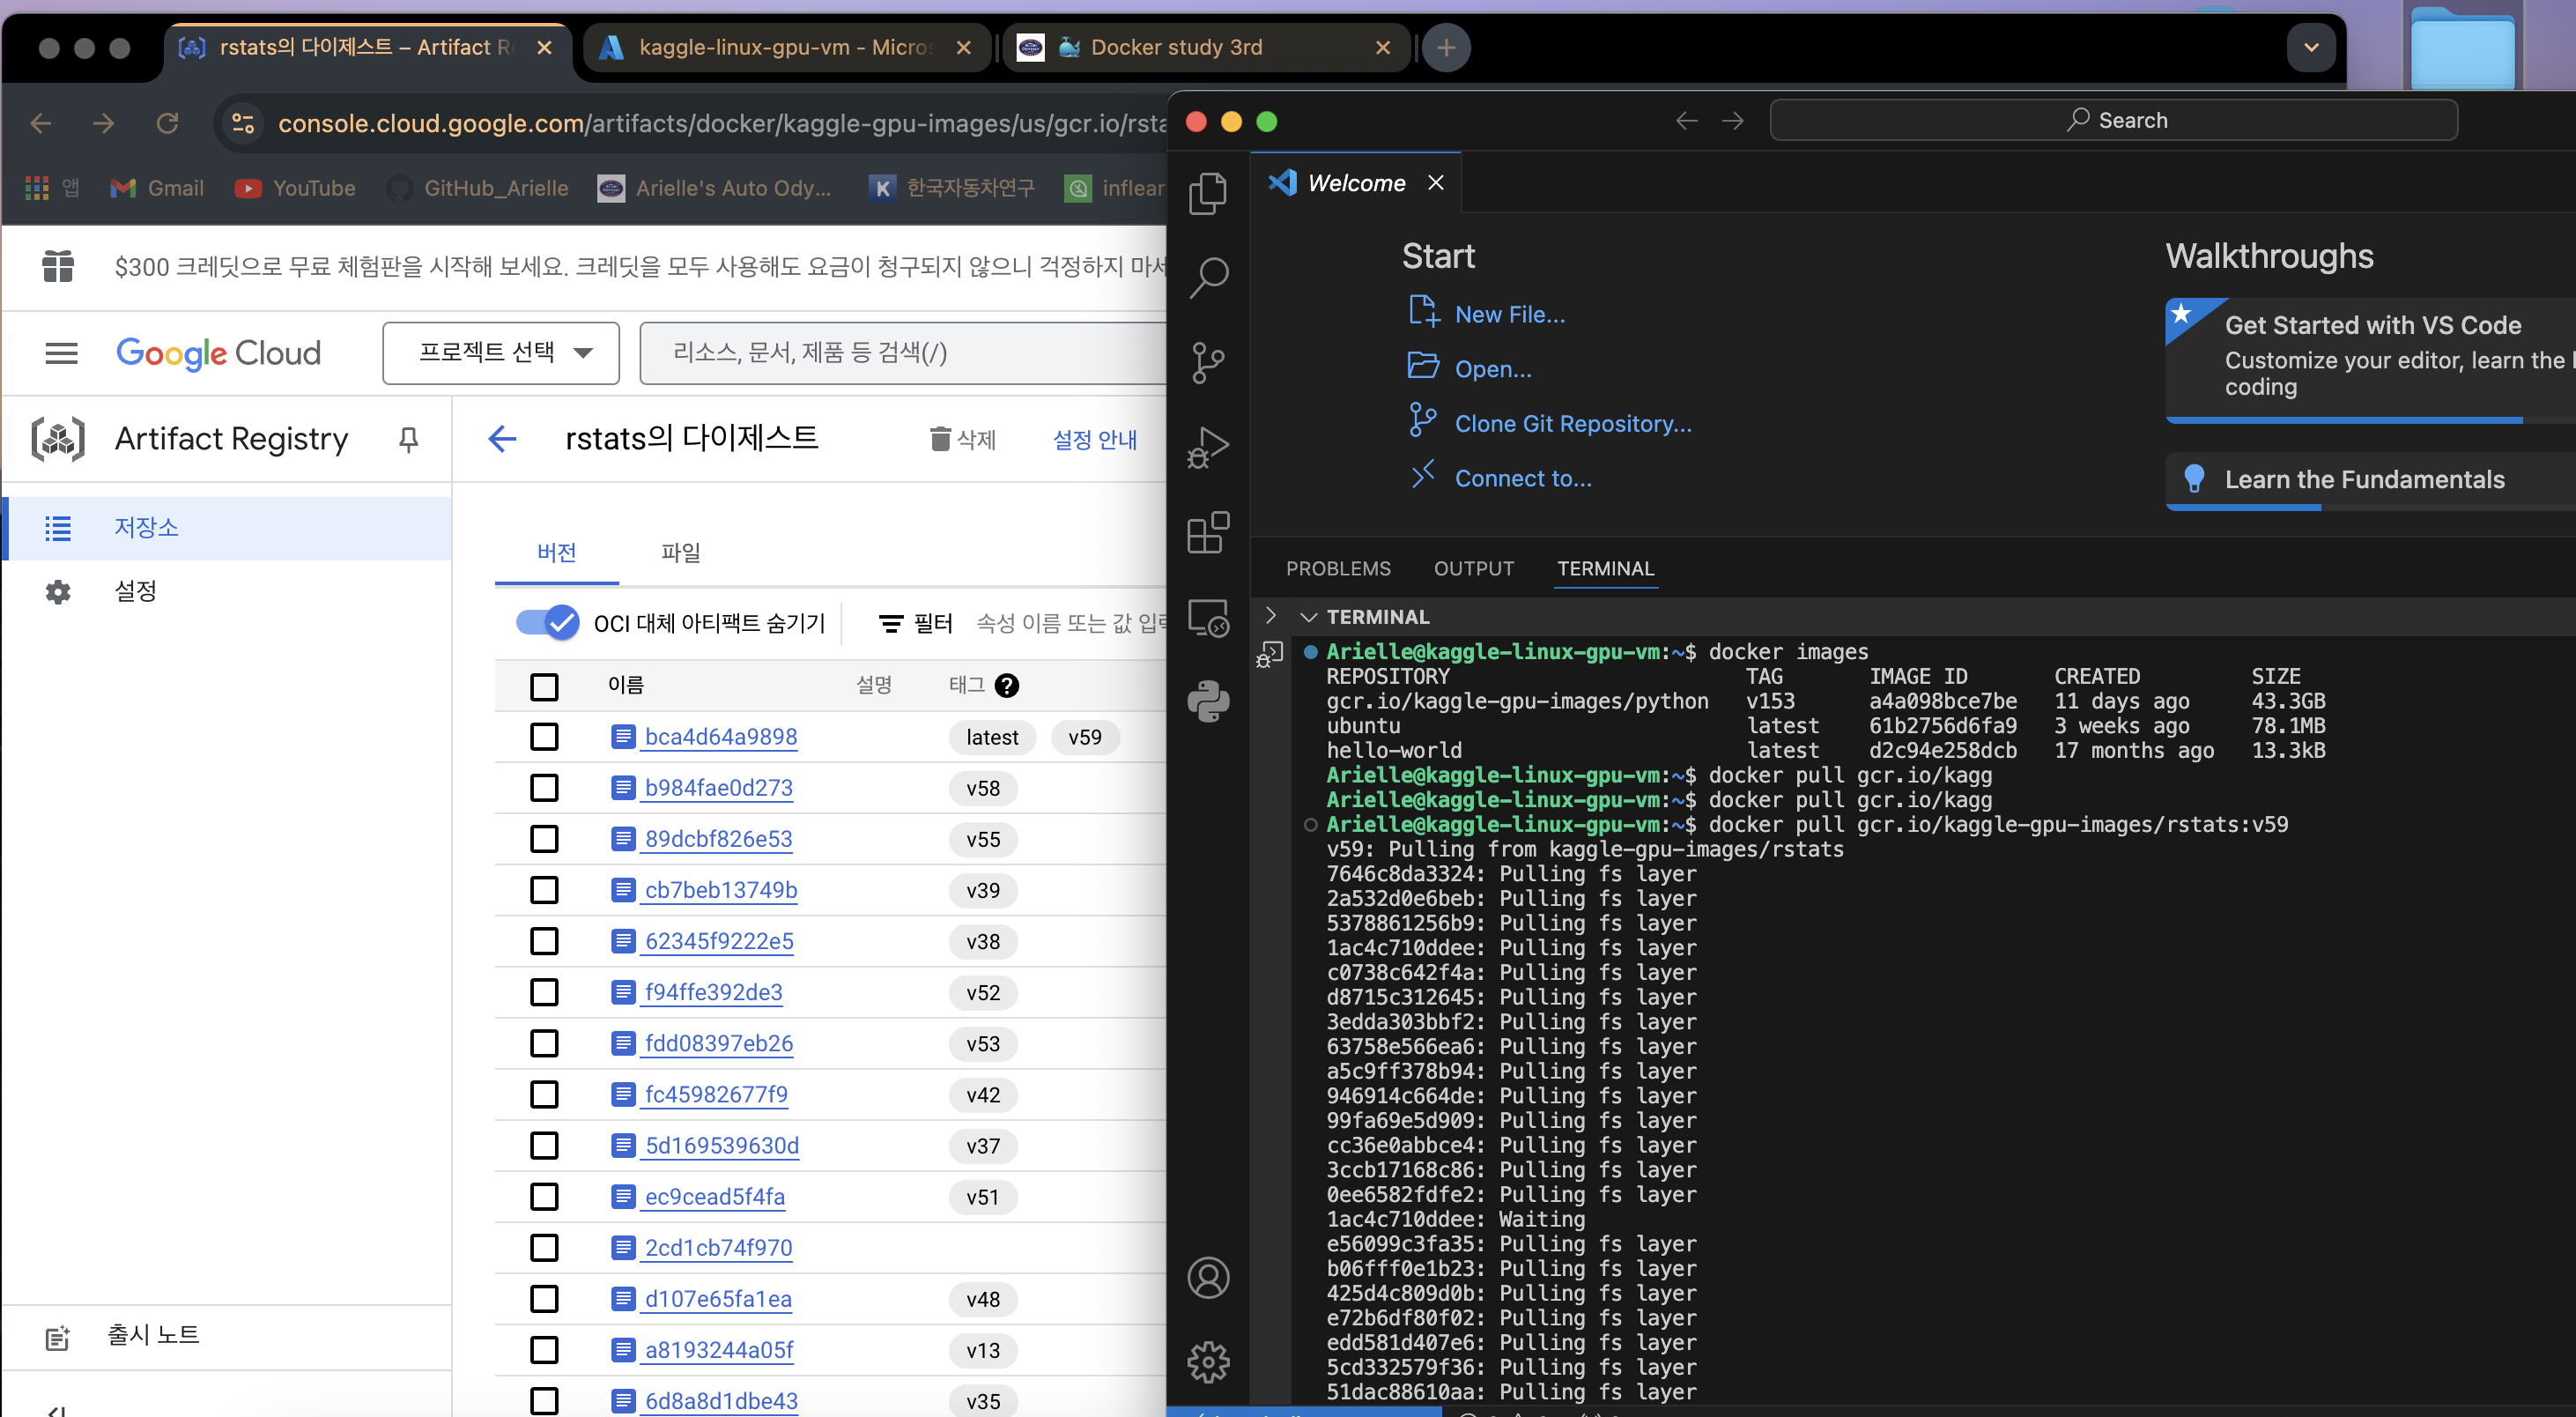
Task: Collapse the TERMINAL section chevron
Action: pyautogui.click(x=1307, y=616)
